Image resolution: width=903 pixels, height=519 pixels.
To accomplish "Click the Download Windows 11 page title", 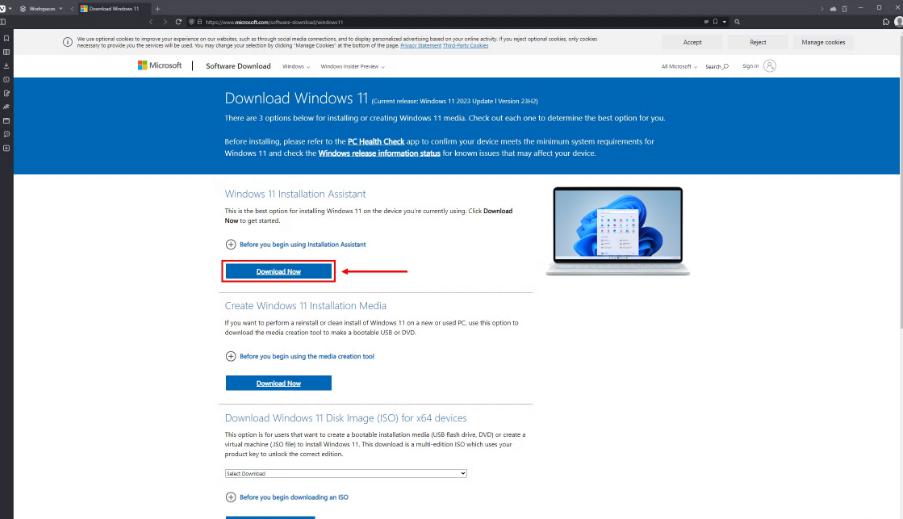I will pyautogui.click(x=296, y=99).
